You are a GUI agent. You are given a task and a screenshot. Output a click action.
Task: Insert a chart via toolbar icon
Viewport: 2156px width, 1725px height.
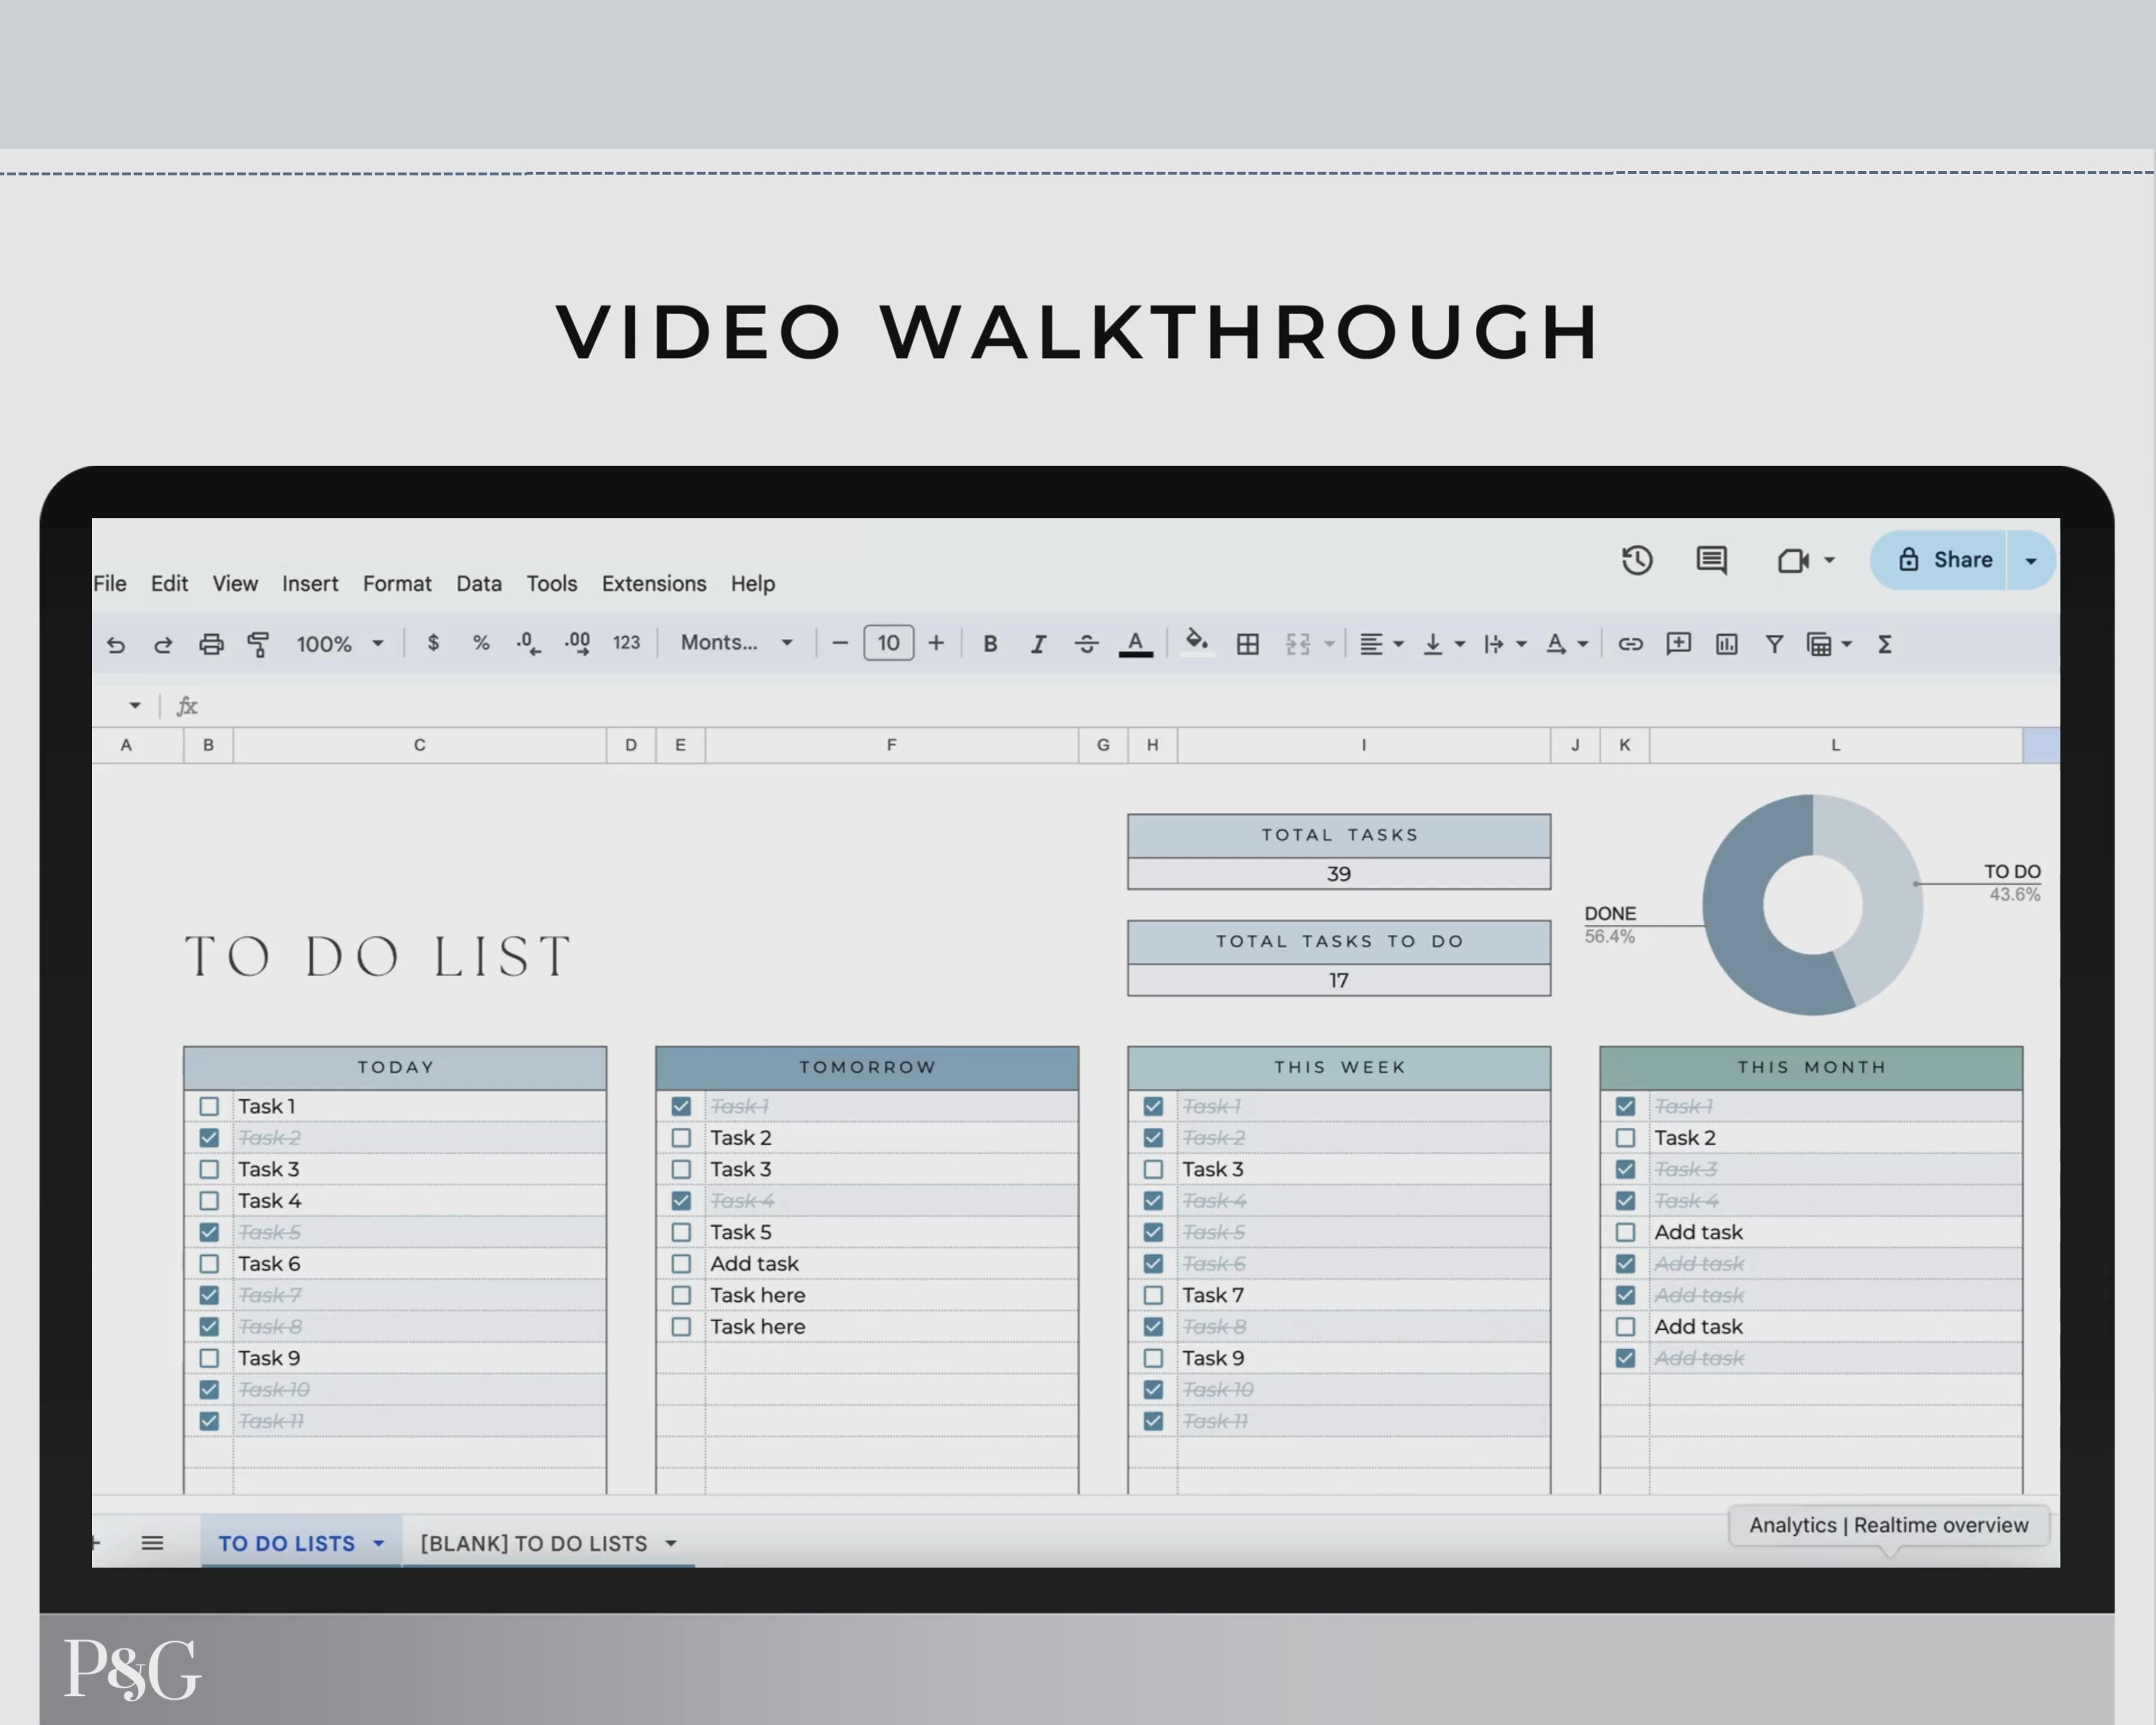coord(1726,644)
